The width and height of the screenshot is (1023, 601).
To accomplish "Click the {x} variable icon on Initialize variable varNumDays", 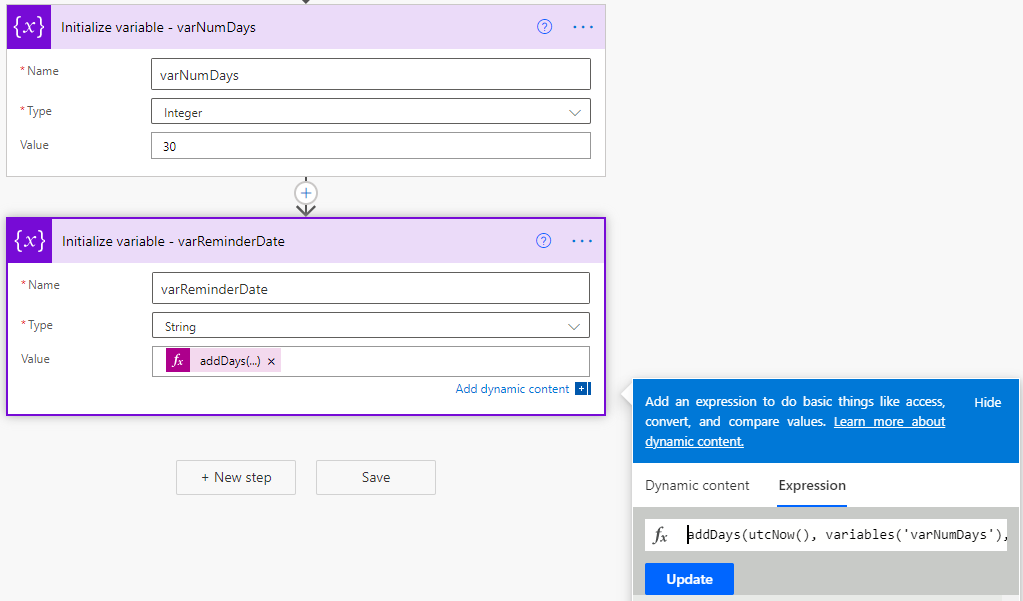I will point(28,26).
